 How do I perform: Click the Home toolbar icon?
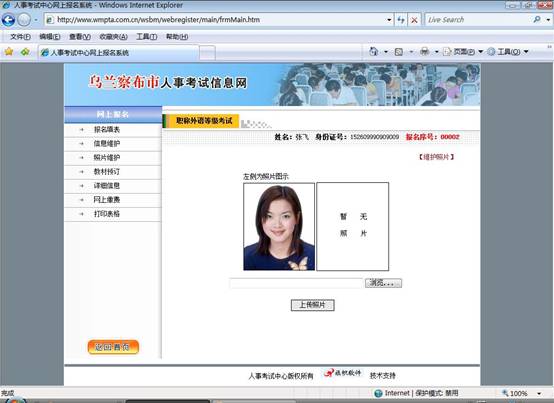pyautogui.click(x=373, y=52)
